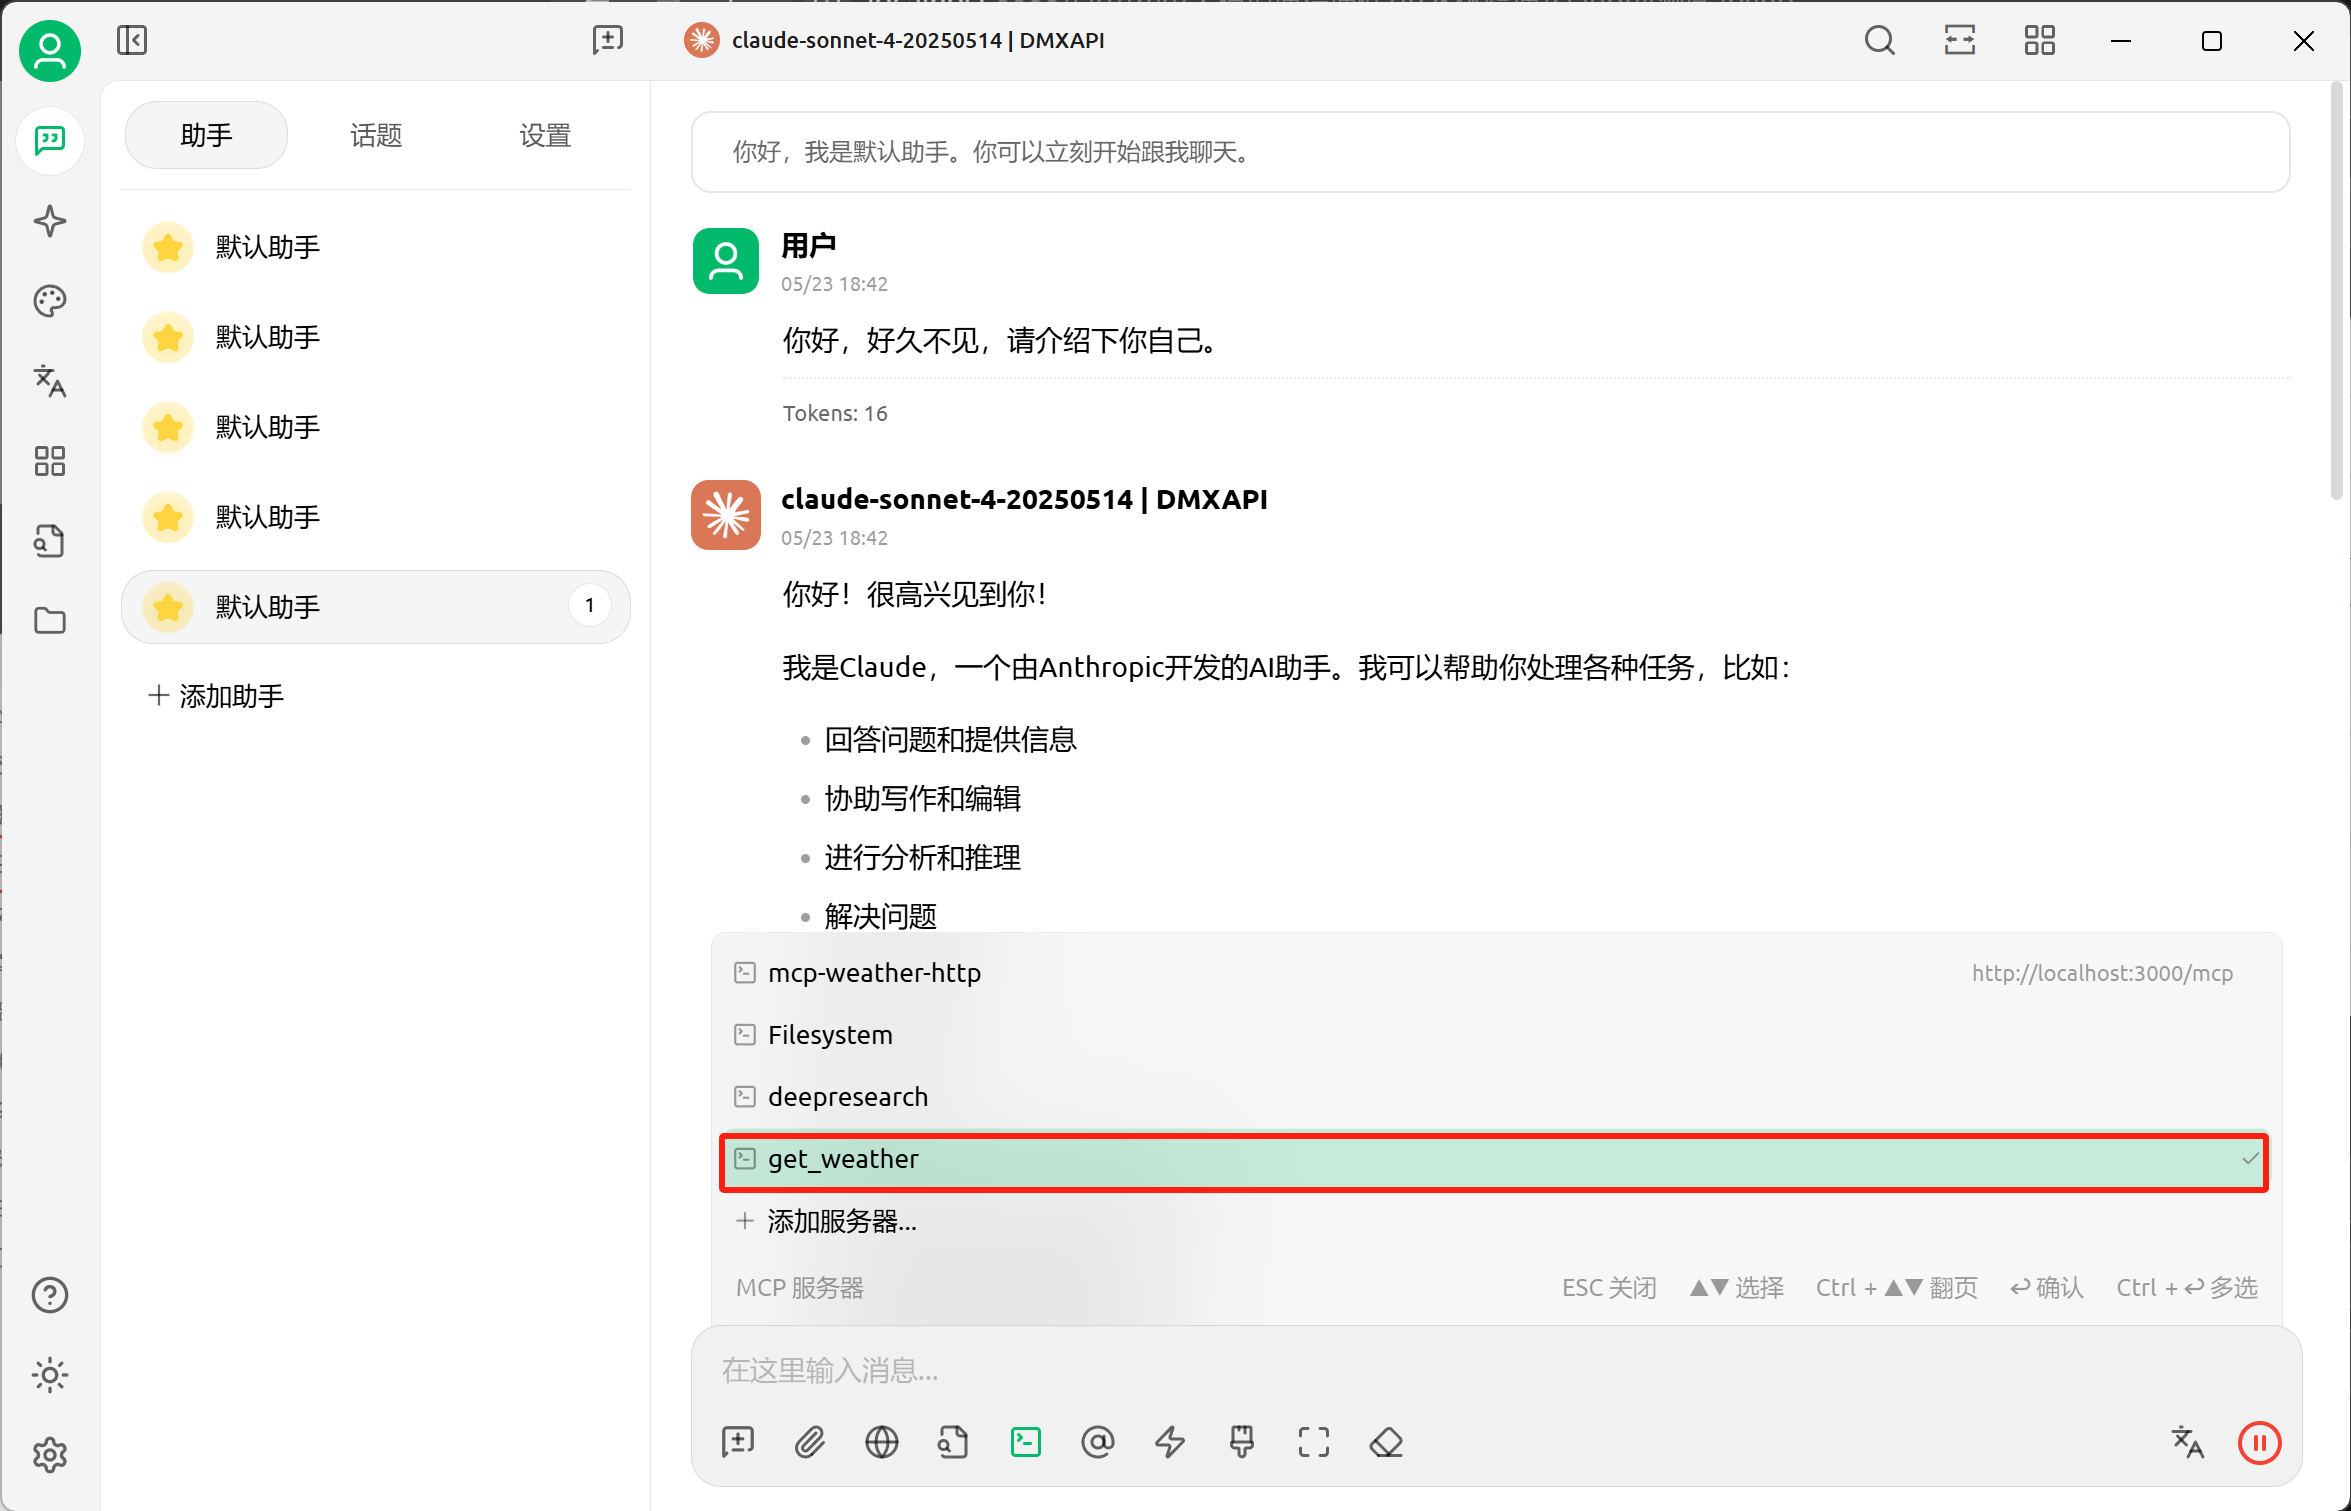Translate input text with translate icon
2351x1511 pixels.
(2188, 1442)
